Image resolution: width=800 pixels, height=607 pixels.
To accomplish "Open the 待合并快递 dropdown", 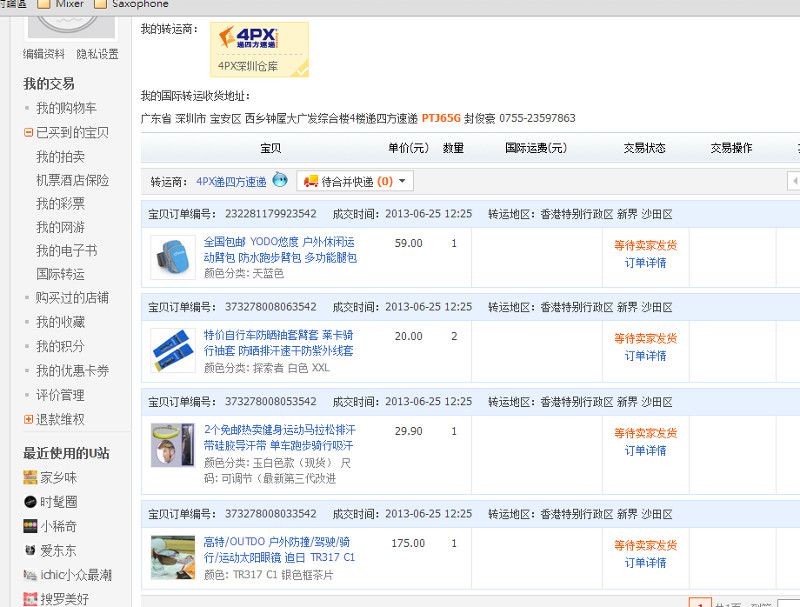I will click(x=355, y=181).
